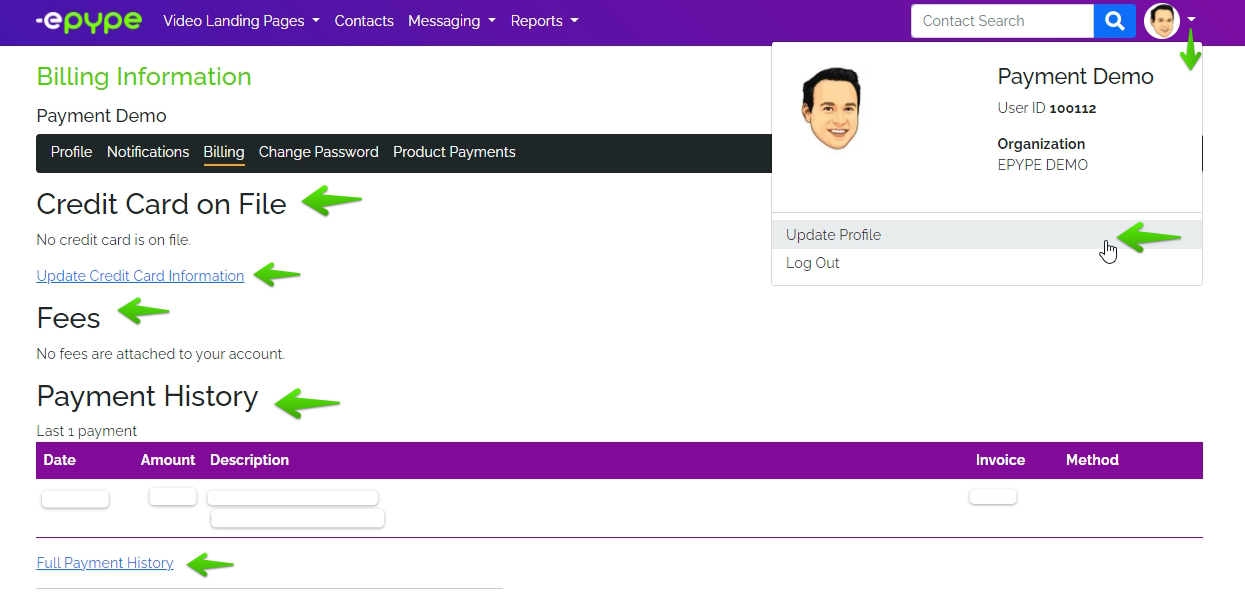Viewport: 1245px width, 607px height.
Task: Click the Payment History heading
Action: (x=148, y=396)
